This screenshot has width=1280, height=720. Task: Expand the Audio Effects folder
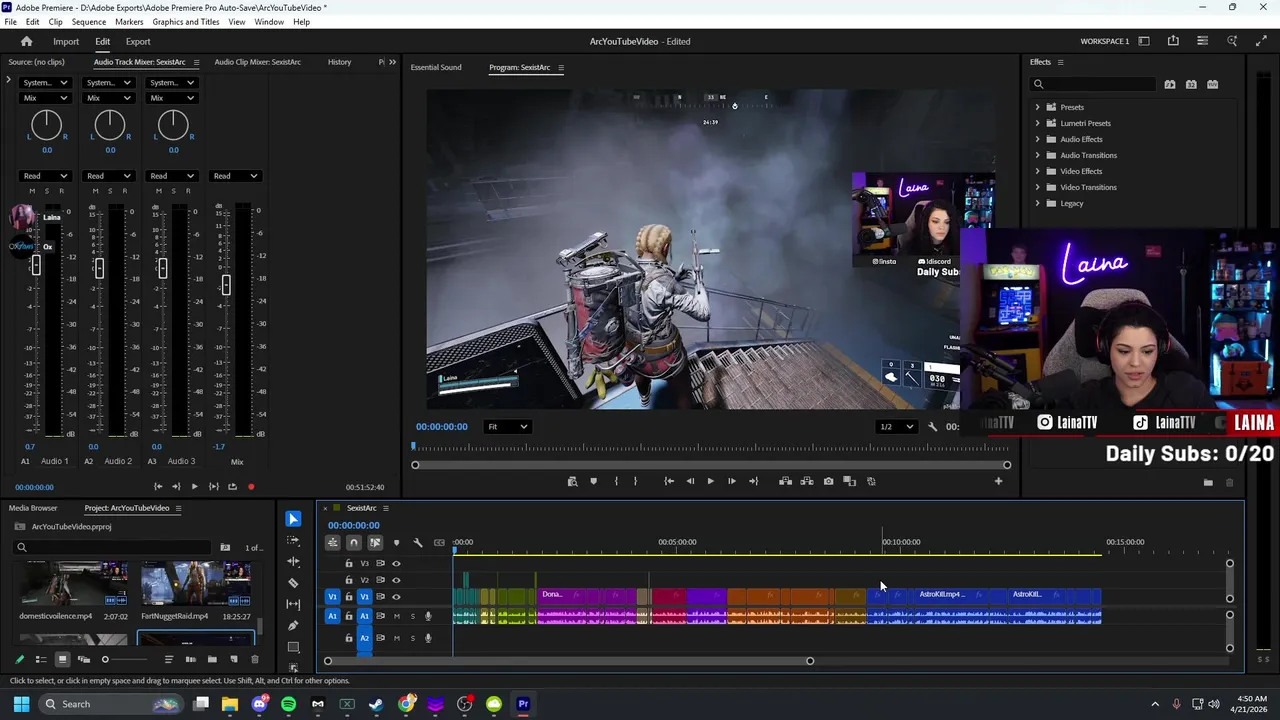(x=1037, y=139)
